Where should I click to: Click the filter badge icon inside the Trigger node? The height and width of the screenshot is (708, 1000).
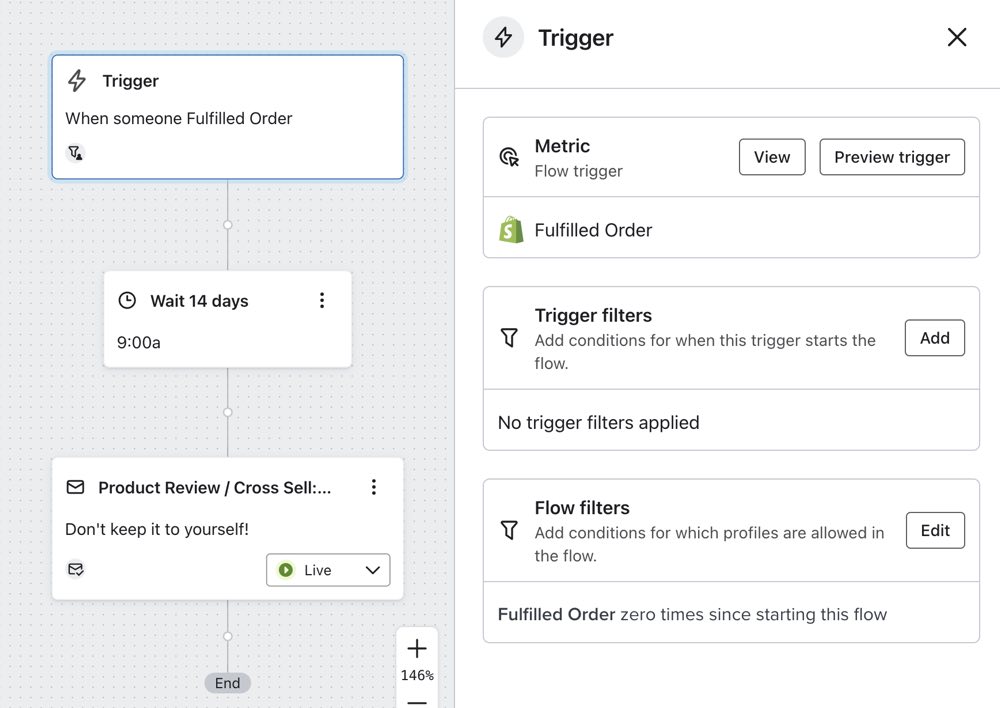pyautogui.click(x=75, y=152)
